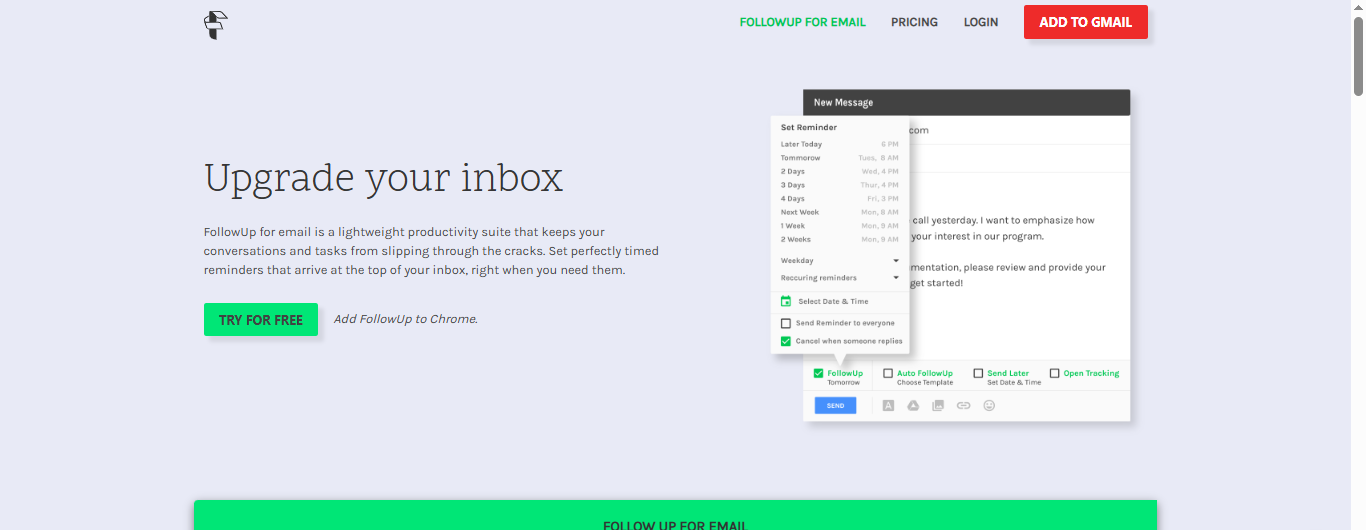Click the emoji smiley icon
The image size is (1366, 530).
pos(990,406)
